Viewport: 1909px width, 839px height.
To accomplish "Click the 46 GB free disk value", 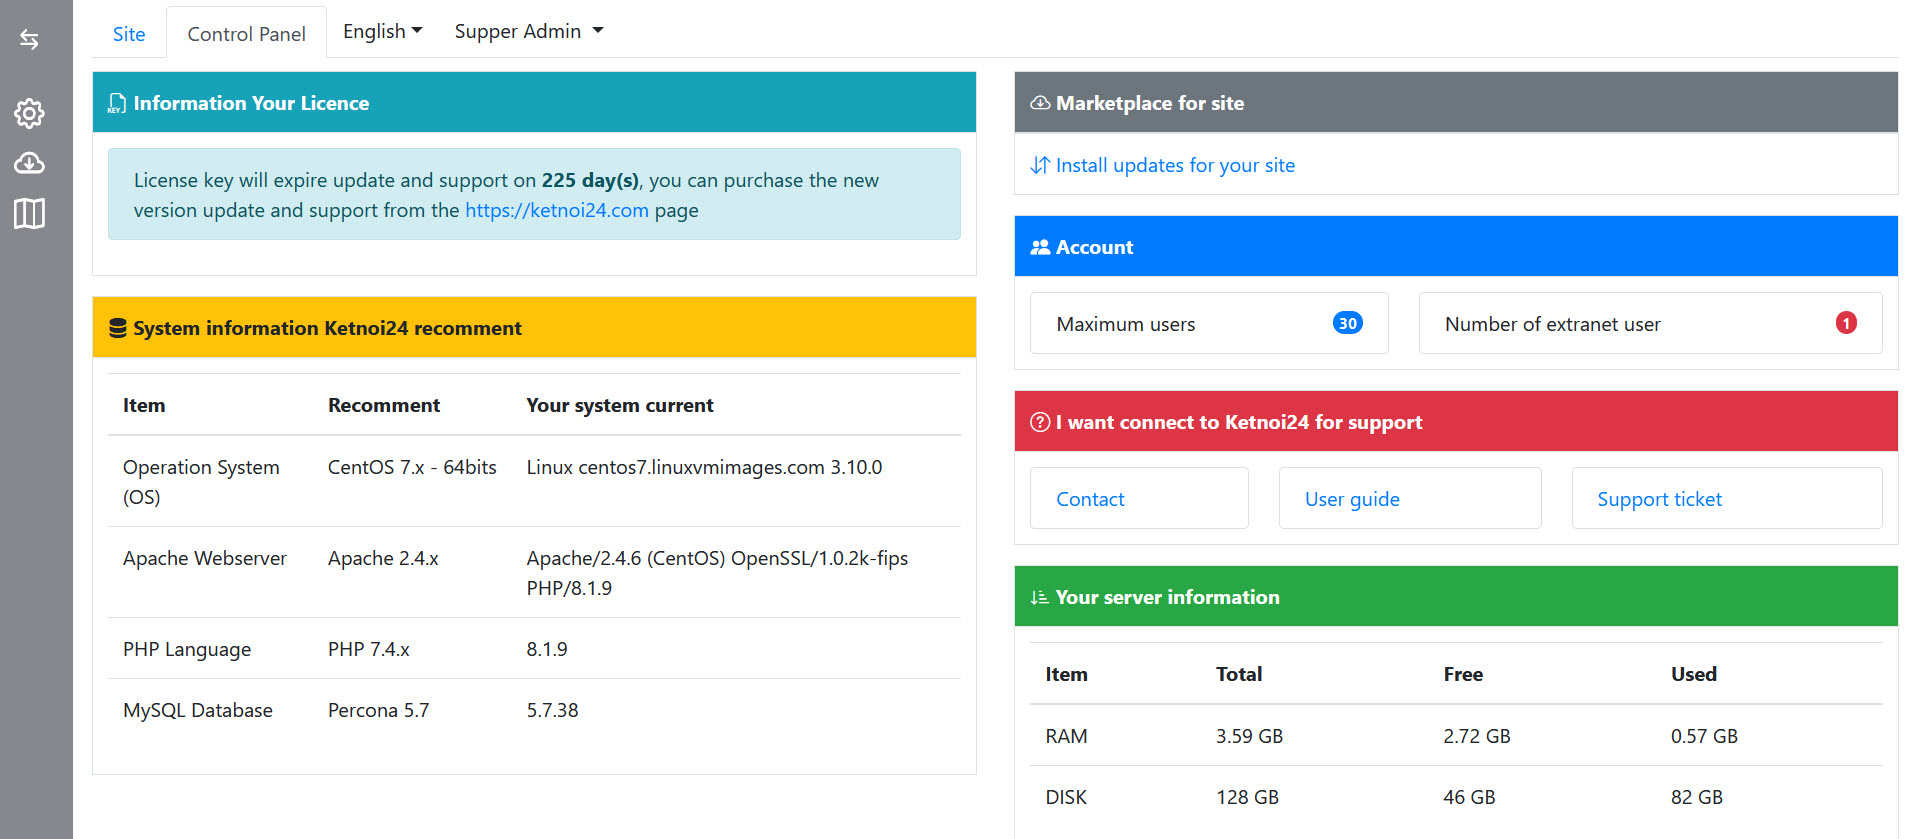I will (1469, 797).
